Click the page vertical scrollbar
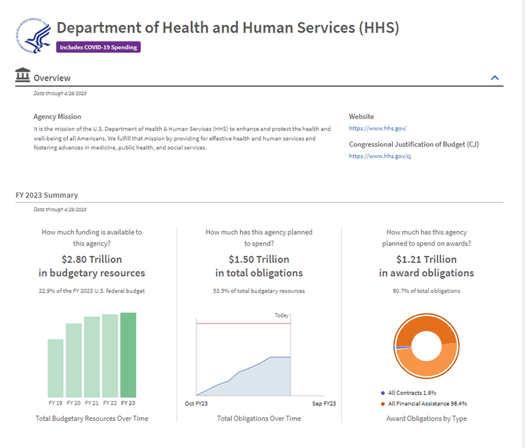 coord(522,224)
